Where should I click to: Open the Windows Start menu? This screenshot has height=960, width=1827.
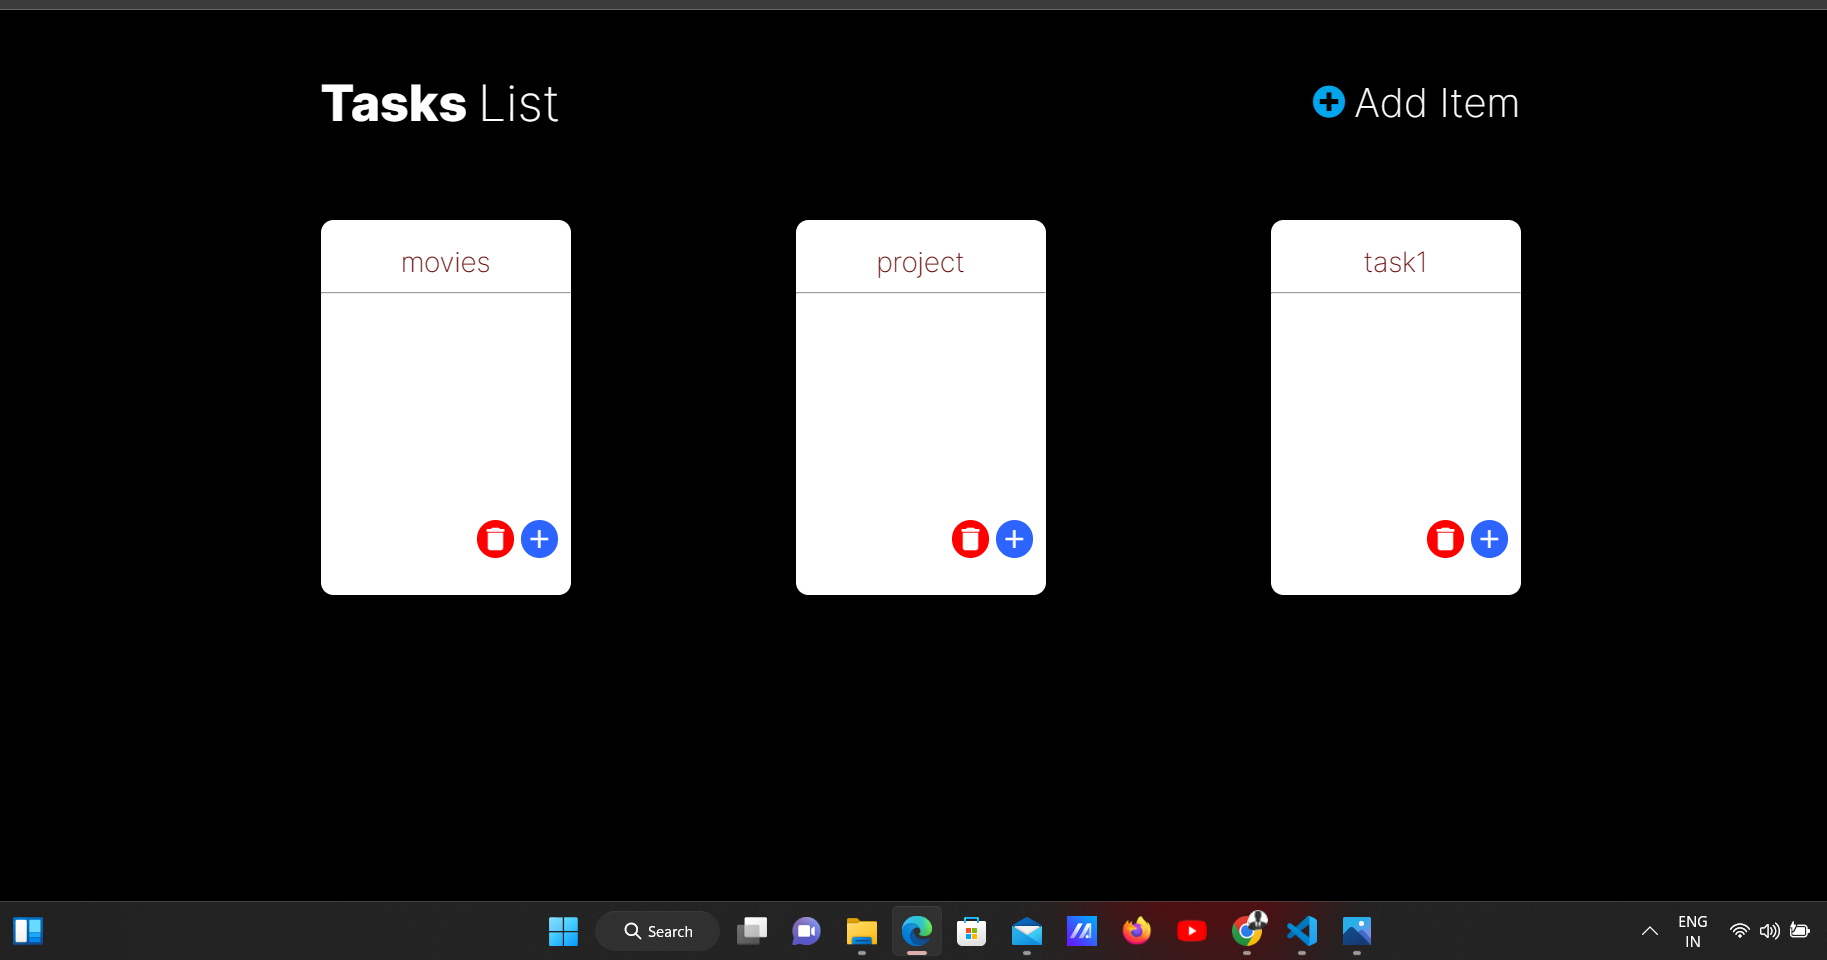point(563,931)
